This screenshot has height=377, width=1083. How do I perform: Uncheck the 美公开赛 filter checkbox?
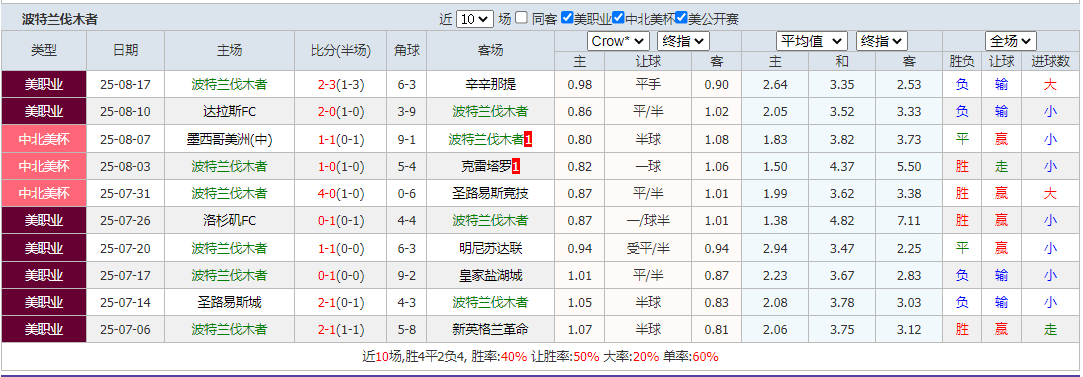[682, 18]
